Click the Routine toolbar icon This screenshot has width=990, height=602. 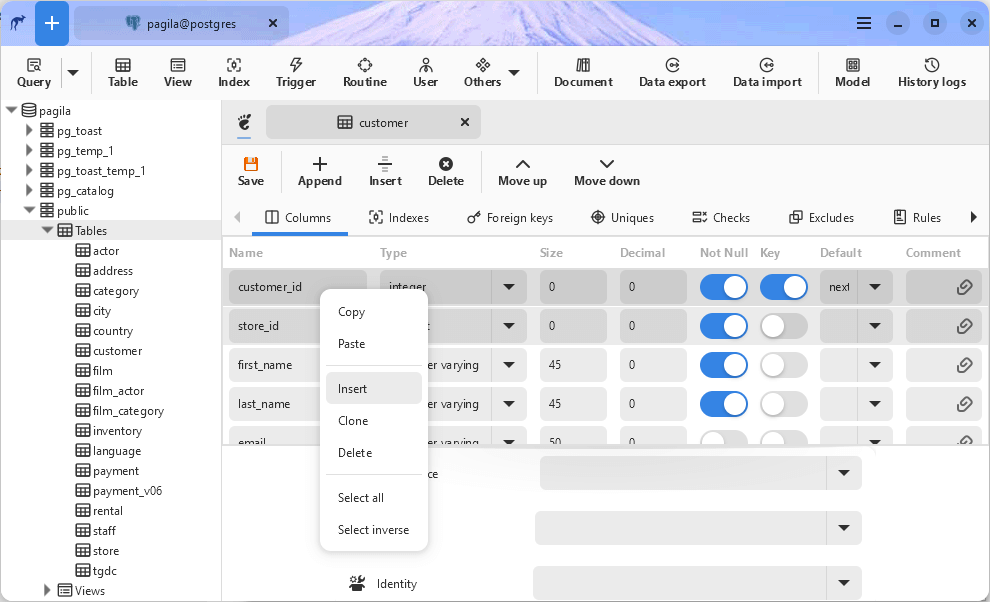(364, 72)
